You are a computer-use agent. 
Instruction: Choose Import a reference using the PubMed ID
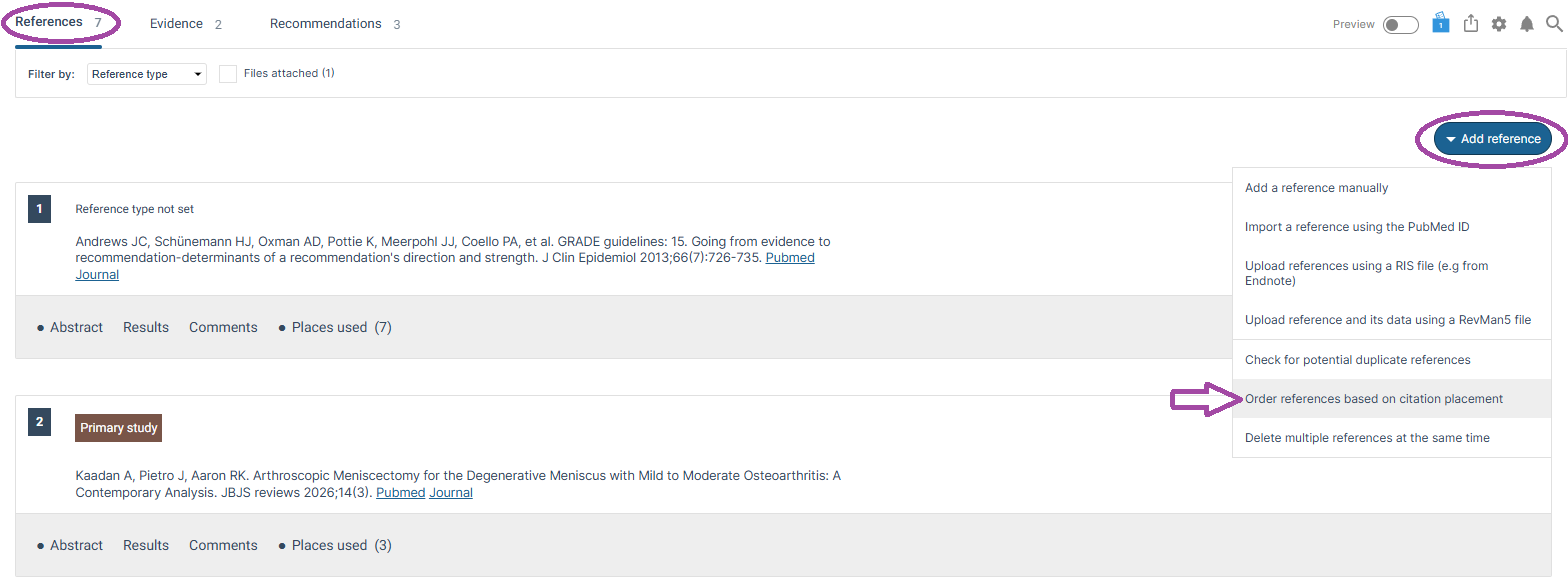(x=1356, y=227)
